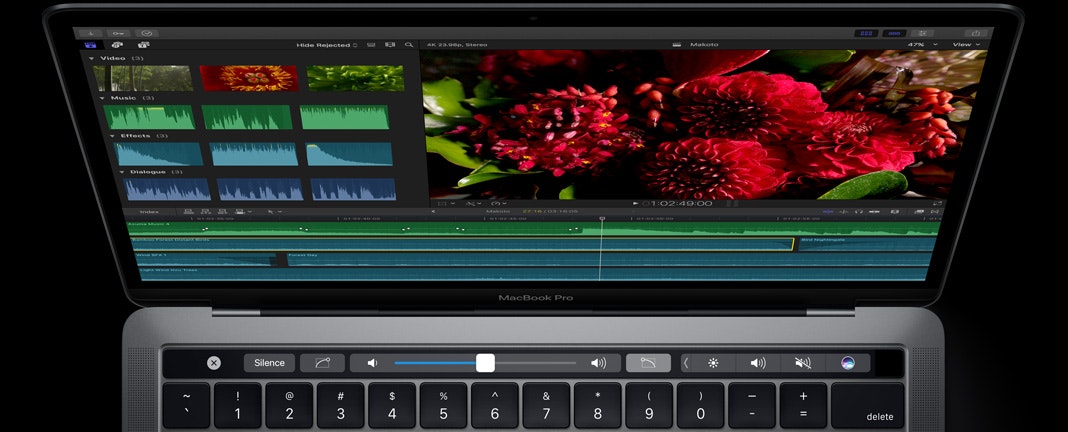Select the forest video clip thumbnail
The width and height of the screenshot is (1068, 432).
pyautogui.click(x=143, y=78)
